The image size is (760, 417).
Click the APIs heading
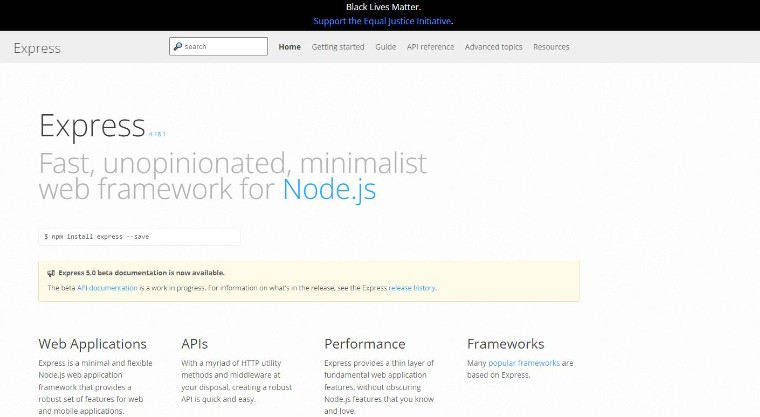click(x=194, y=344)
